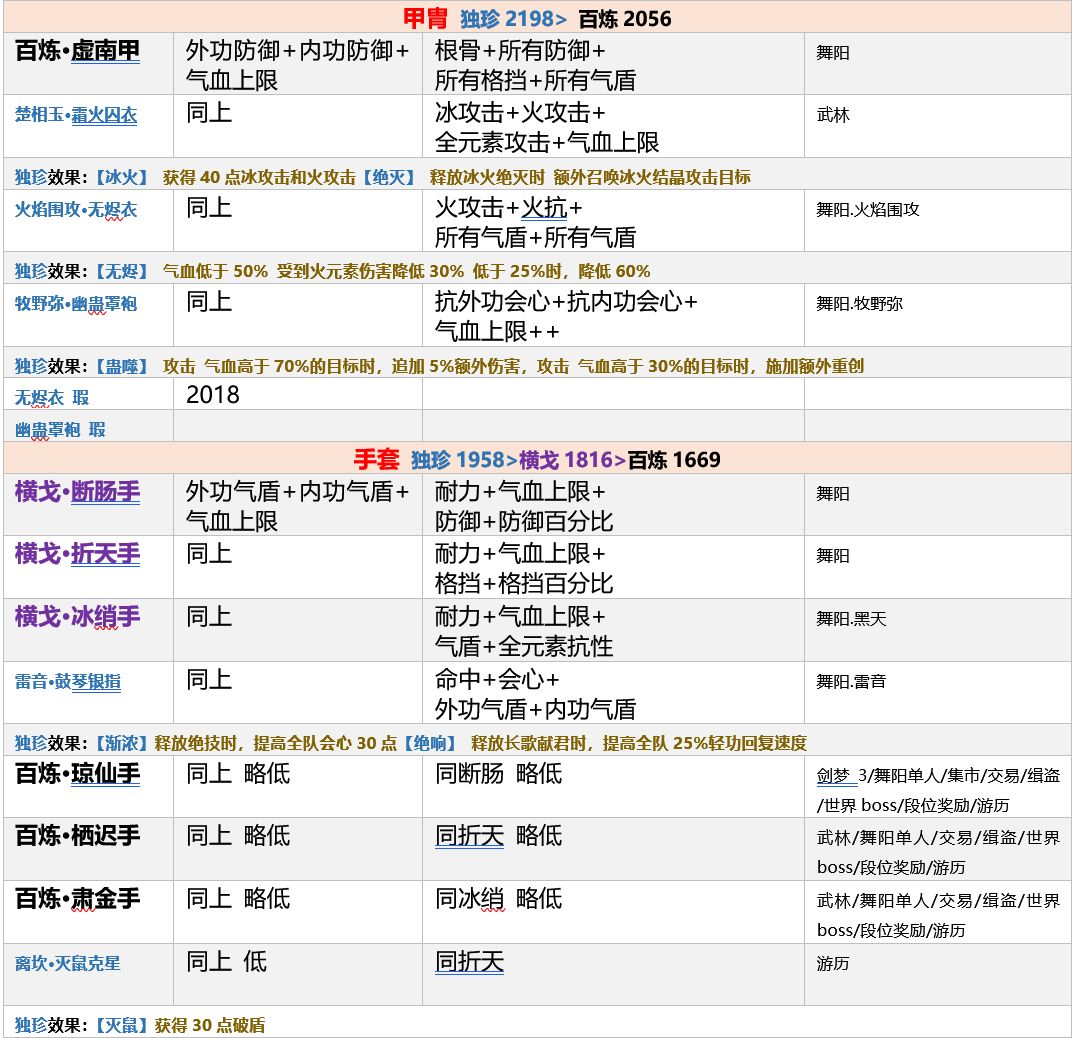Click the purple 横戈•折天手 link
1075x1038 pixels.
pos(78,554)
